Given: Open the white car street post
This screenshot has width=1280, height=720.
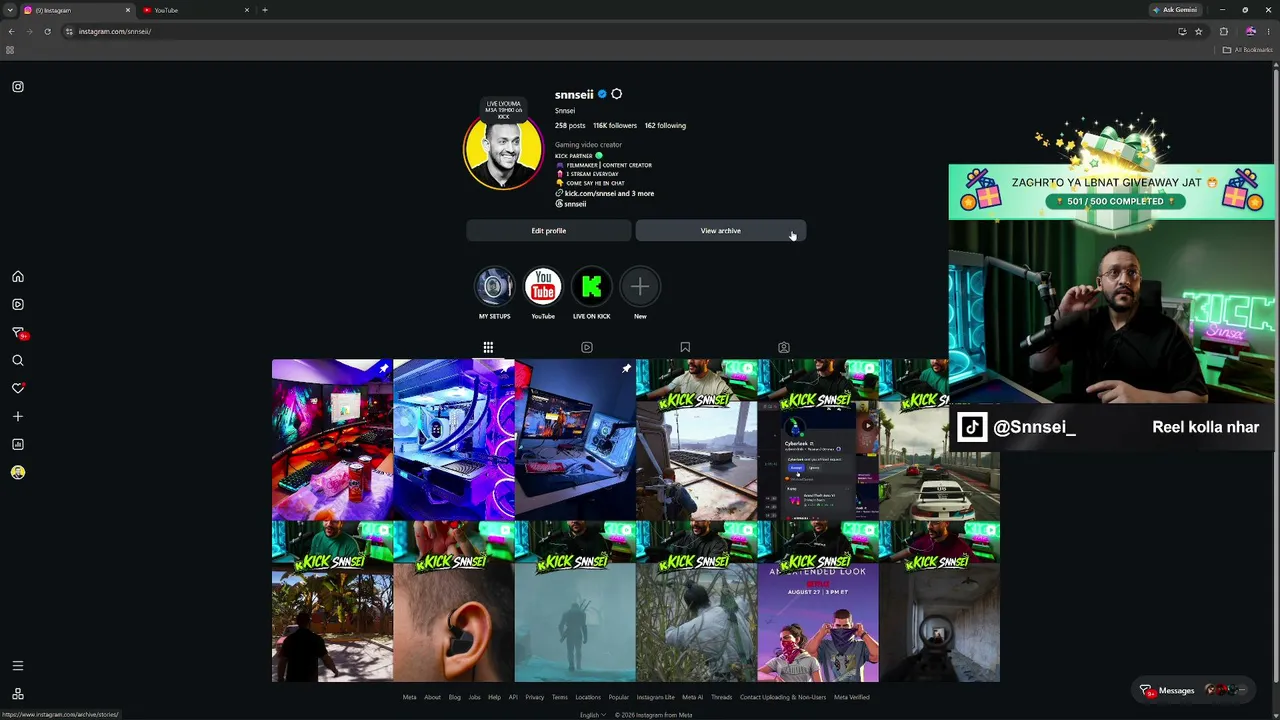Looking at the screenshot, I should pyautogui.click(x=939, y=440).
